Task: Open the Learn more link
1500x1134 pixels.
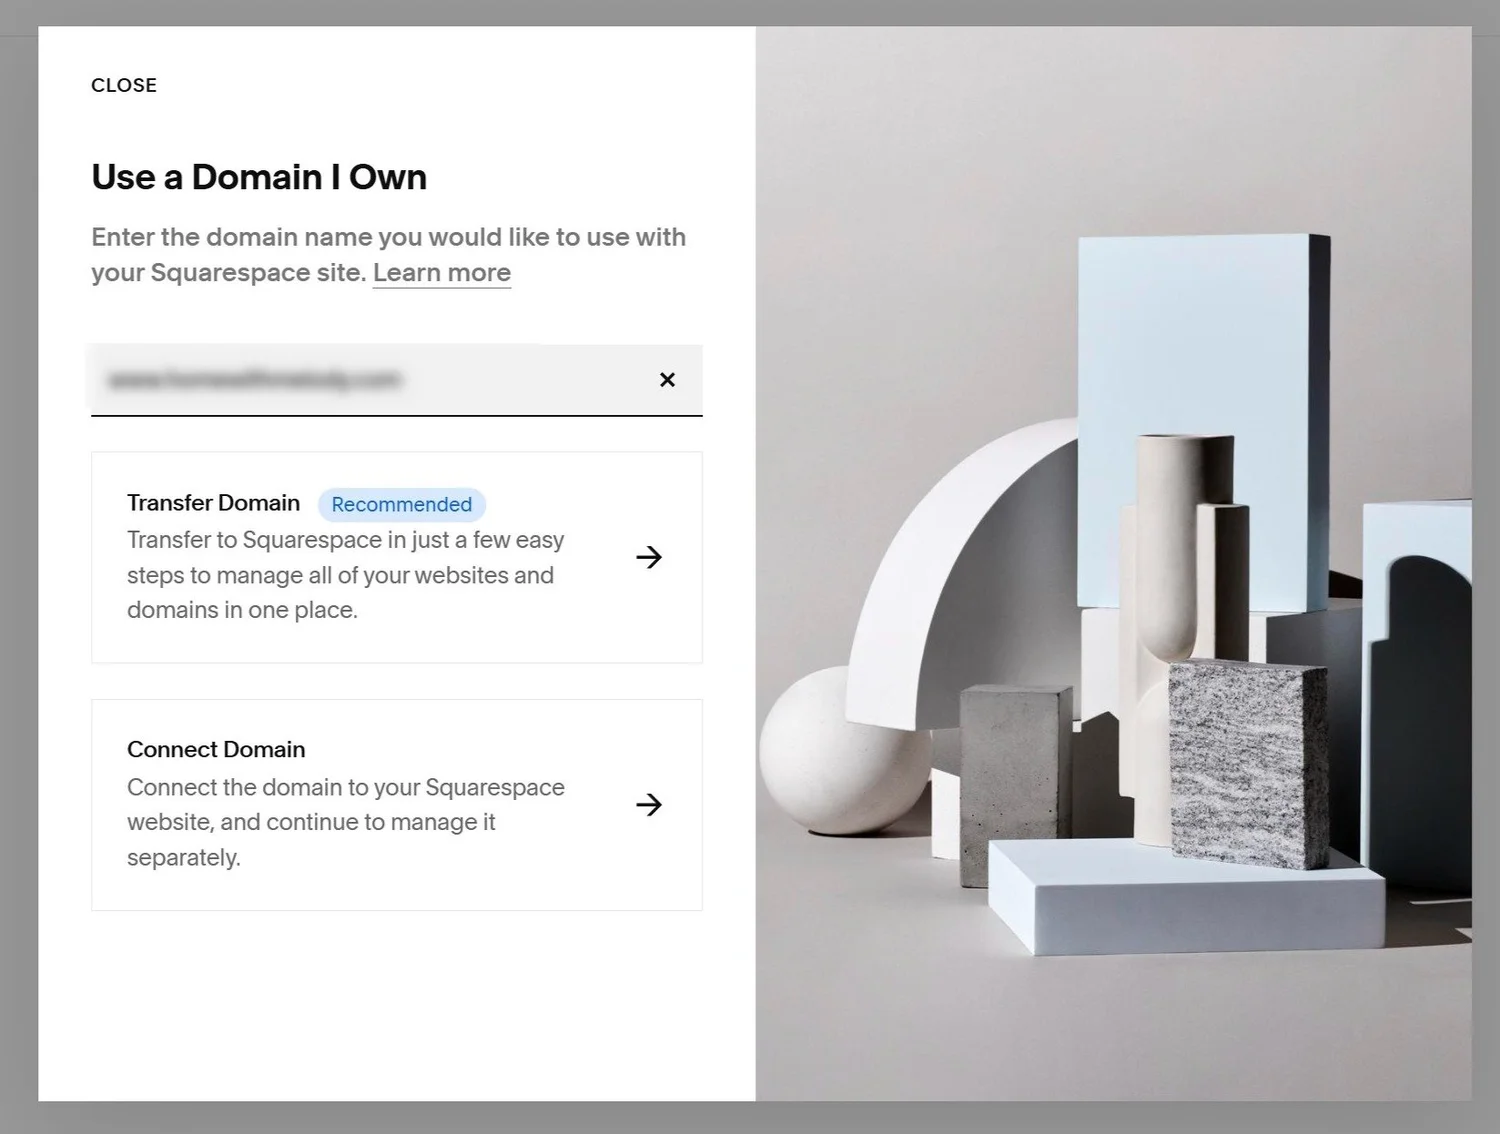Action: [x=441, y=272]
